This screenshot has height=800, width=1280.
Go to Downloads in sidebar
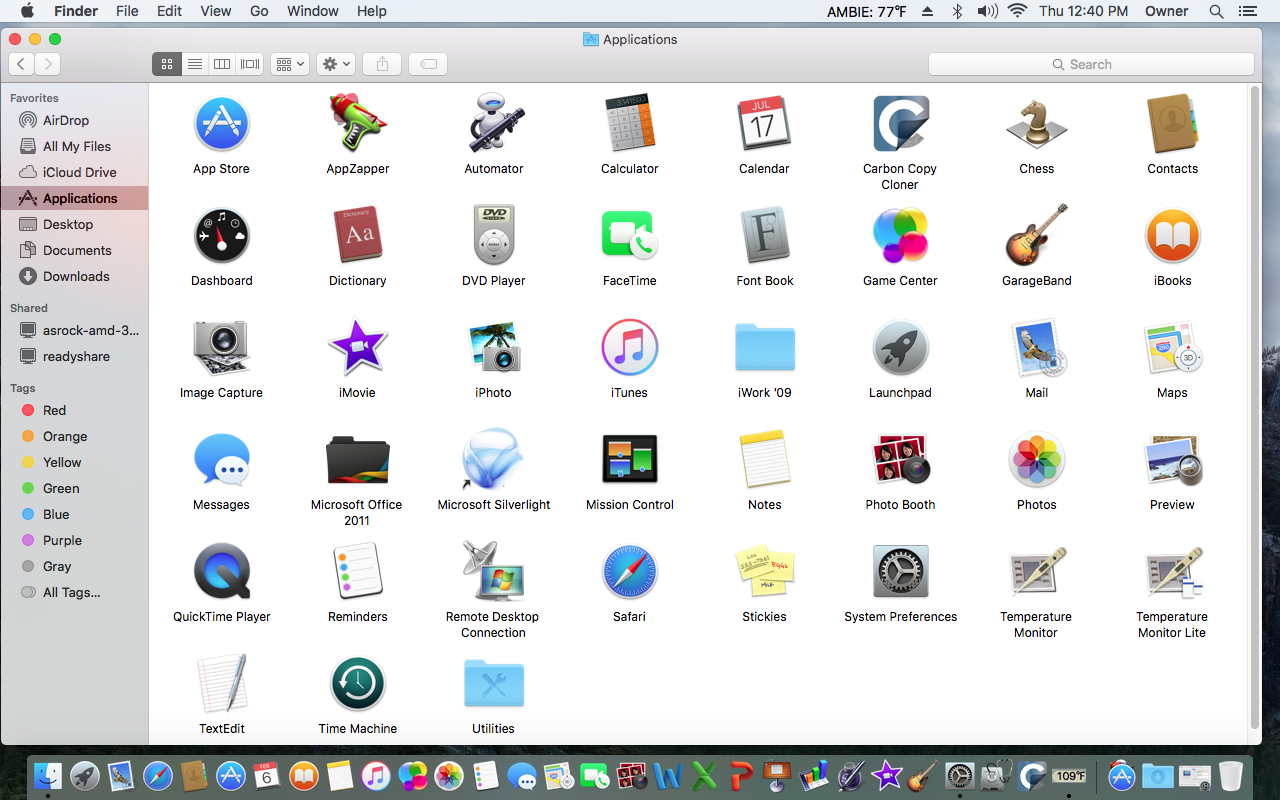(x=76, y=276)
